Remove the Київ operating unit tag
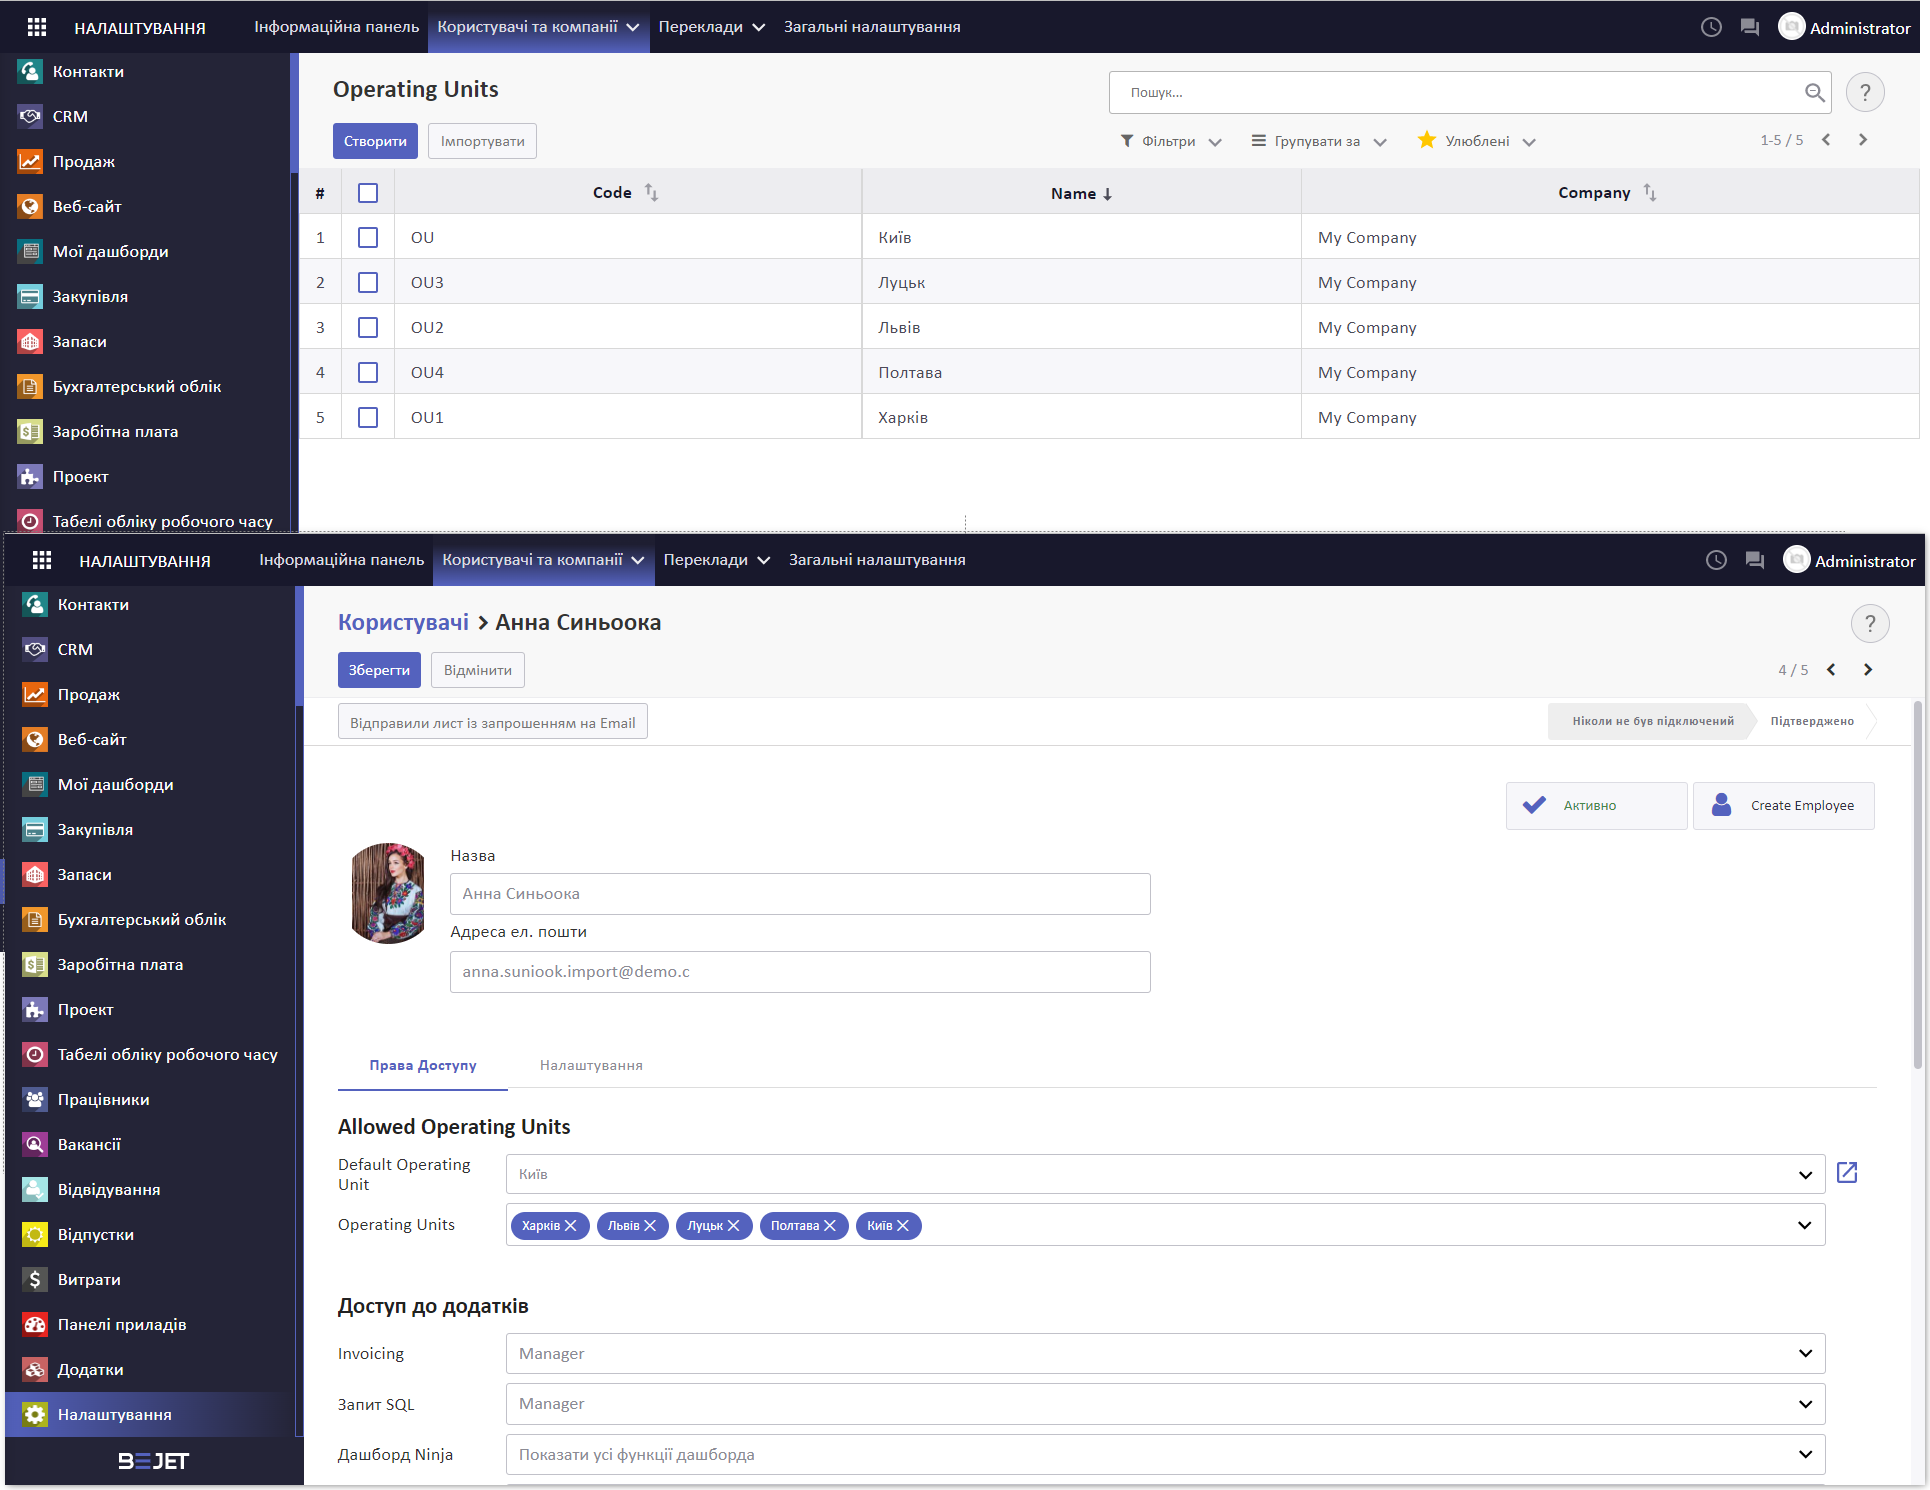 point(903,1226)
